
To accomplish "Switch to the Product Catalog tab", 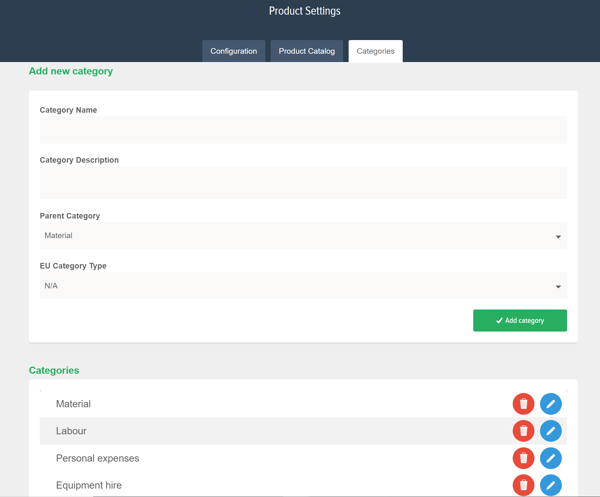I will click(307, 51).
